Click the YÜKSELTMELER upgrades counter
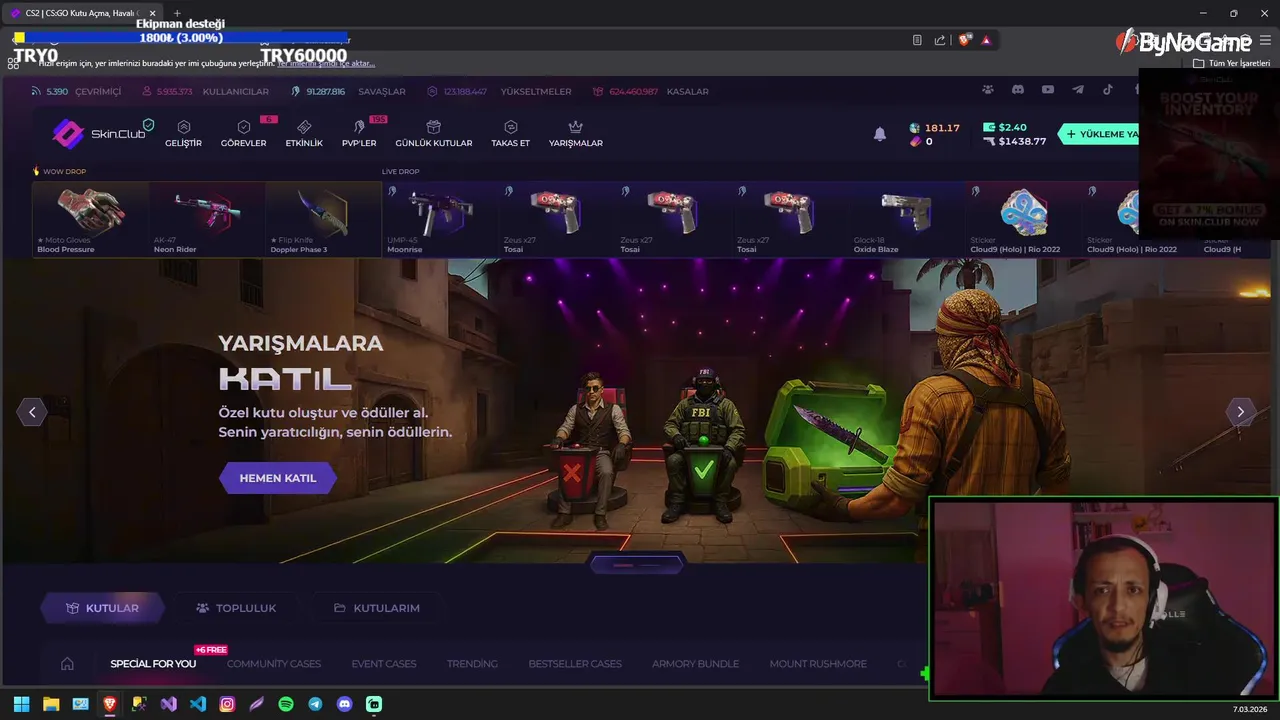The width and height of the screenshot is (1280, 720). tap(499, 91)
